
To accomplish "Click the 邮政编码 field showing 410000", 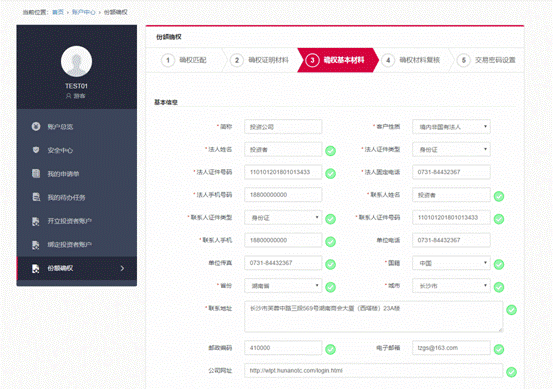I will tap(283, 348).
